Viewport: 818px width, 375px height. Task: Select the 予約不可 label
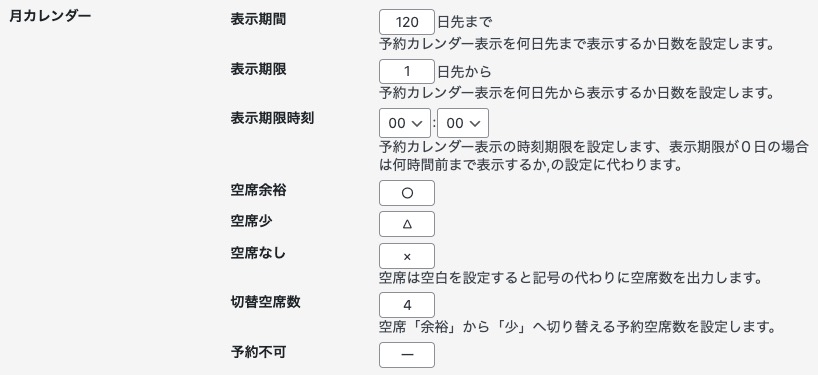[x=258, y=352]
